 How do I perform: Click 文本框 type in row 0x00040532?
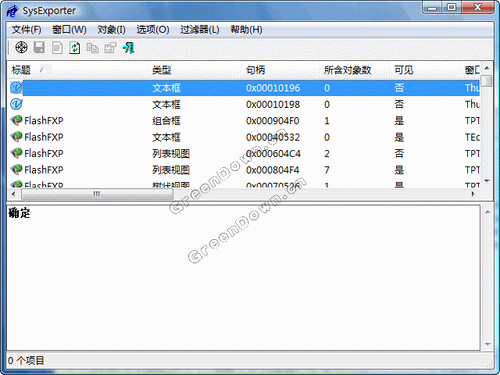tap(166, 137)
